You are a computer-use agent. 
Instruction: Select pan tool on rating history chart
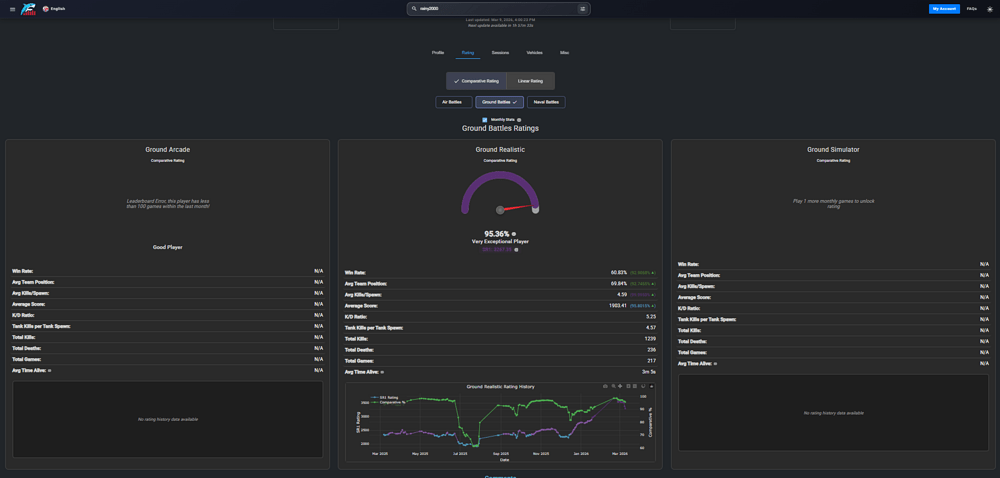620,386
